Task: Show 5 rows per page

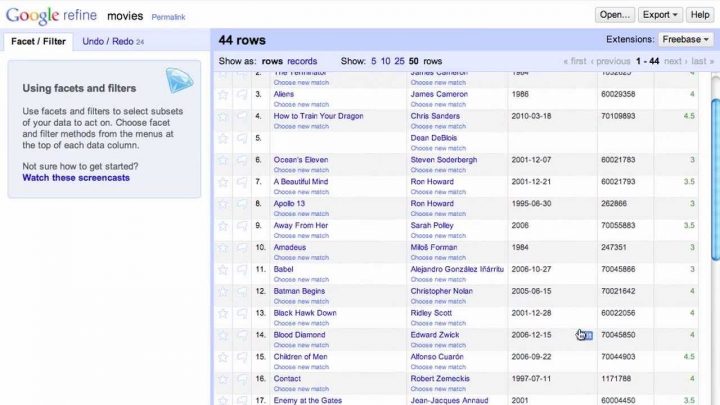Action: tap(373, 61)
